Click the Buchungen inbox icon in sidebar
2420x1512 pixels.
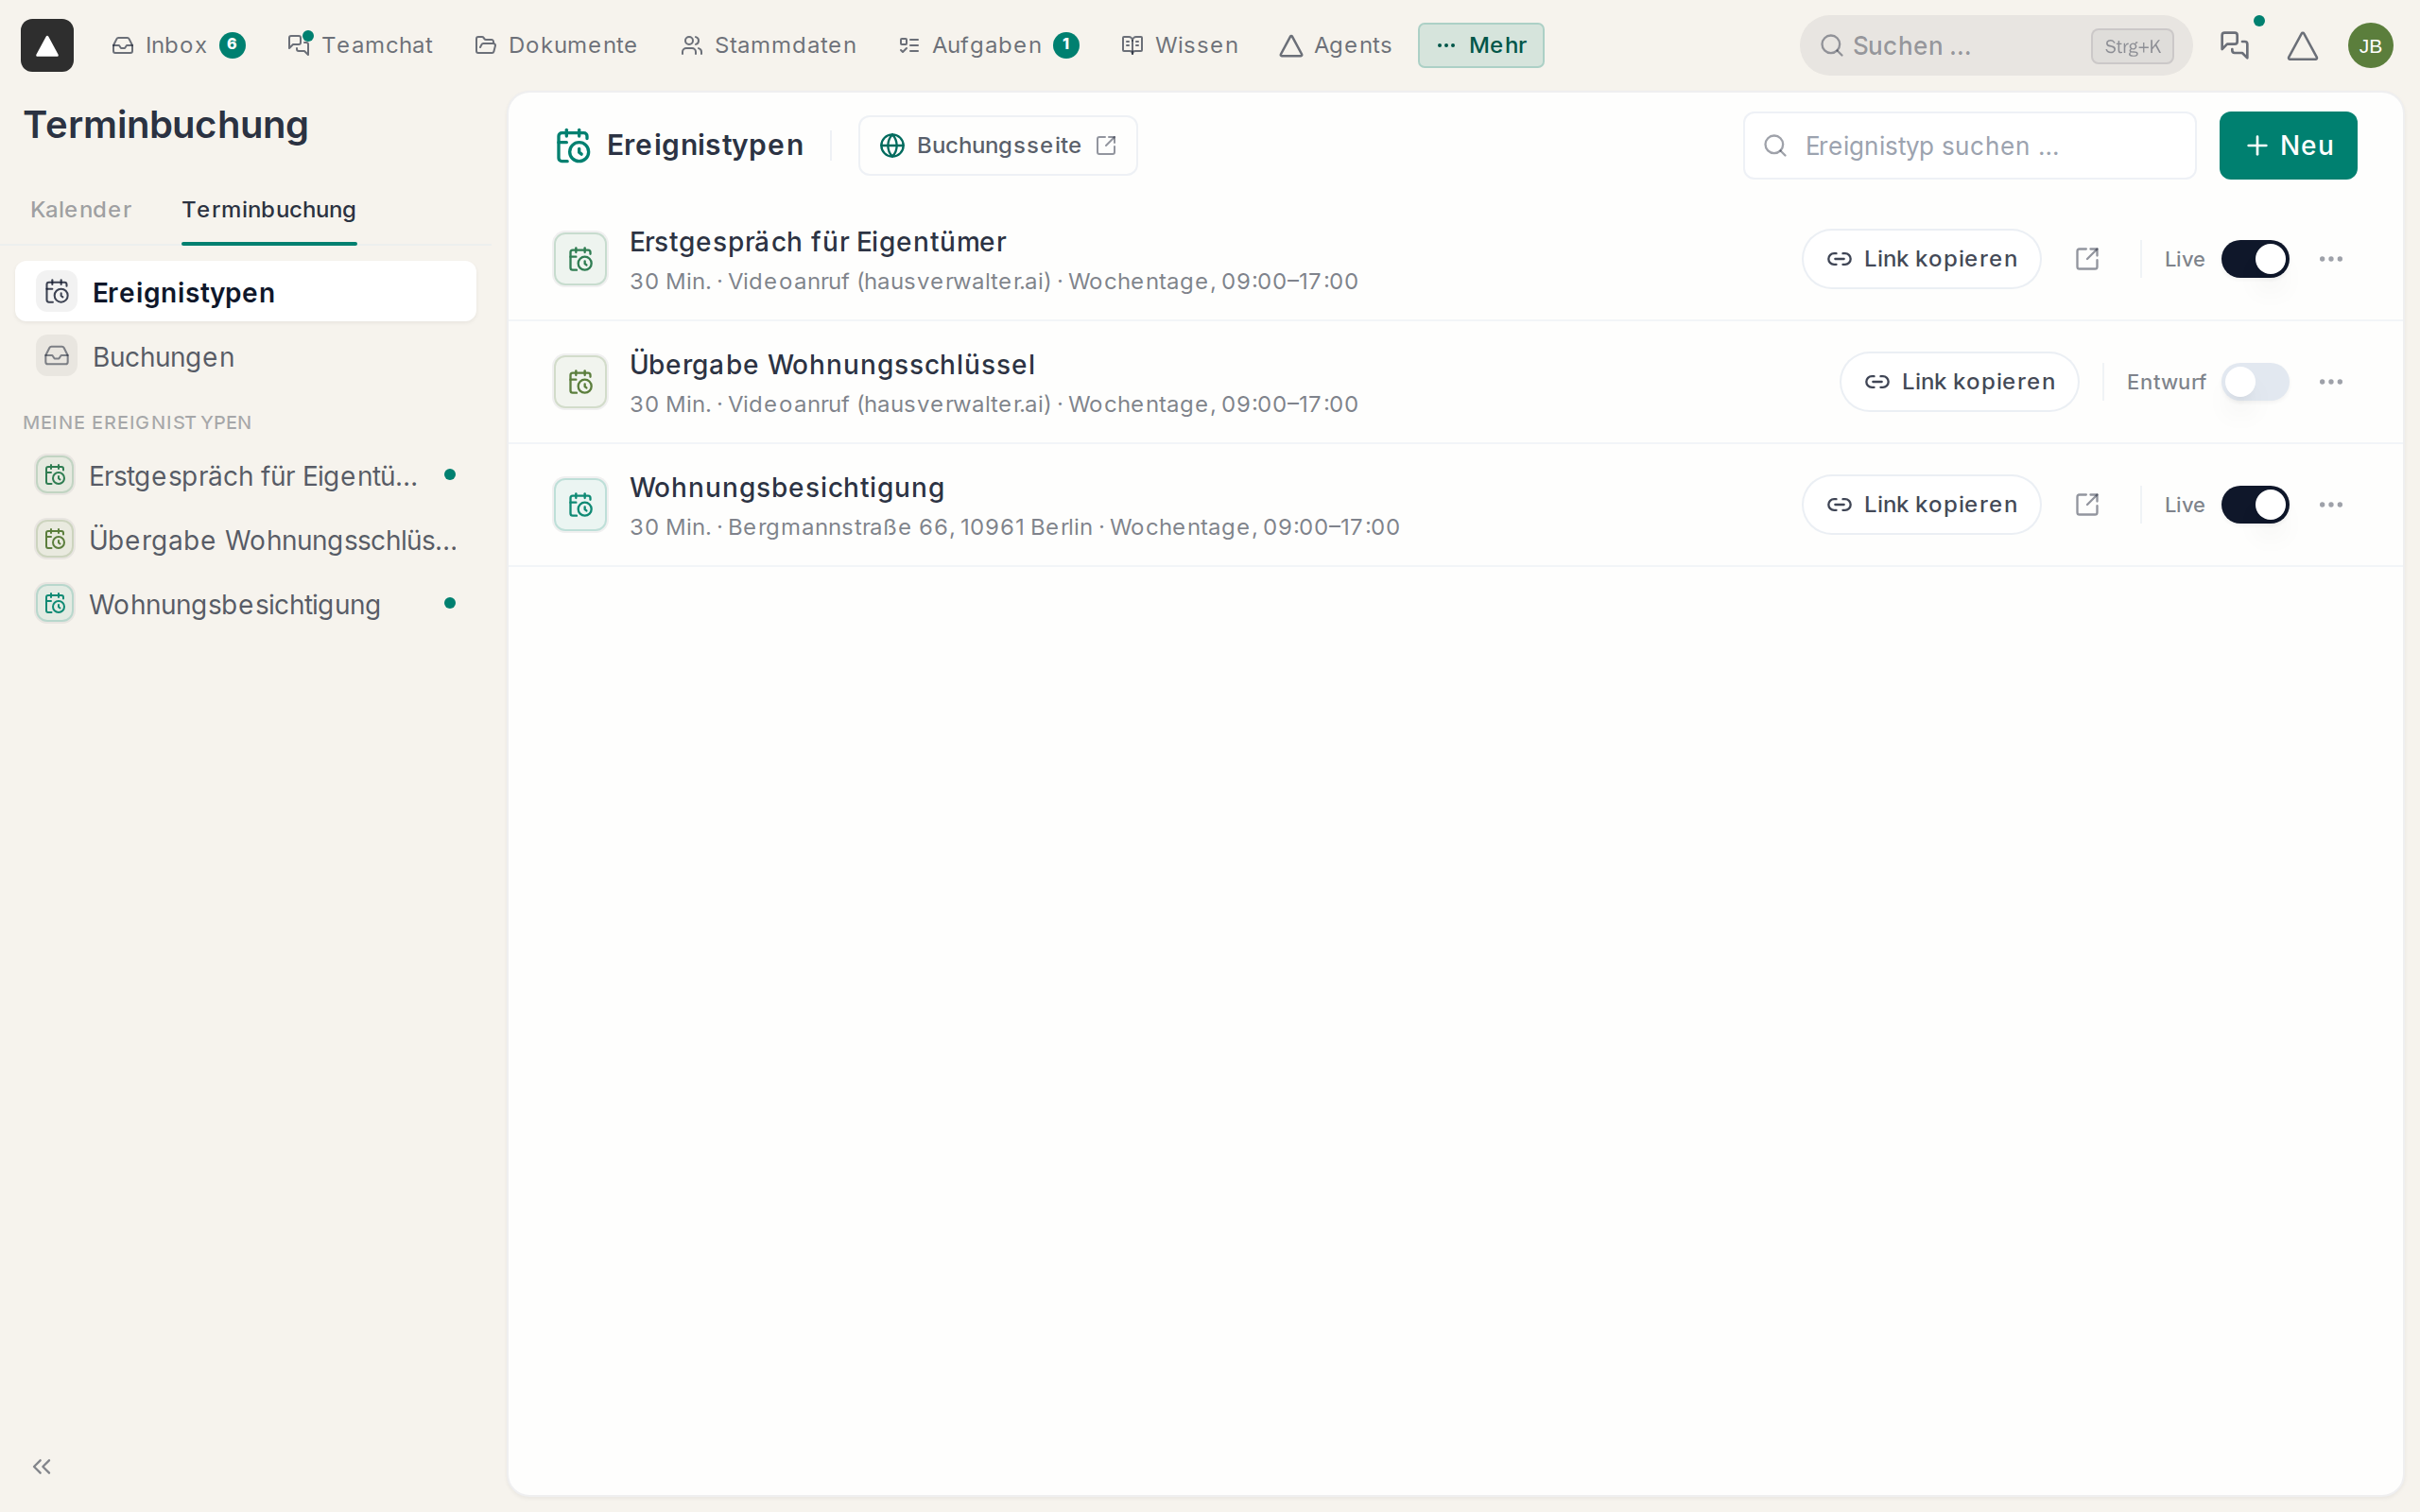click(x=57, y=356)
